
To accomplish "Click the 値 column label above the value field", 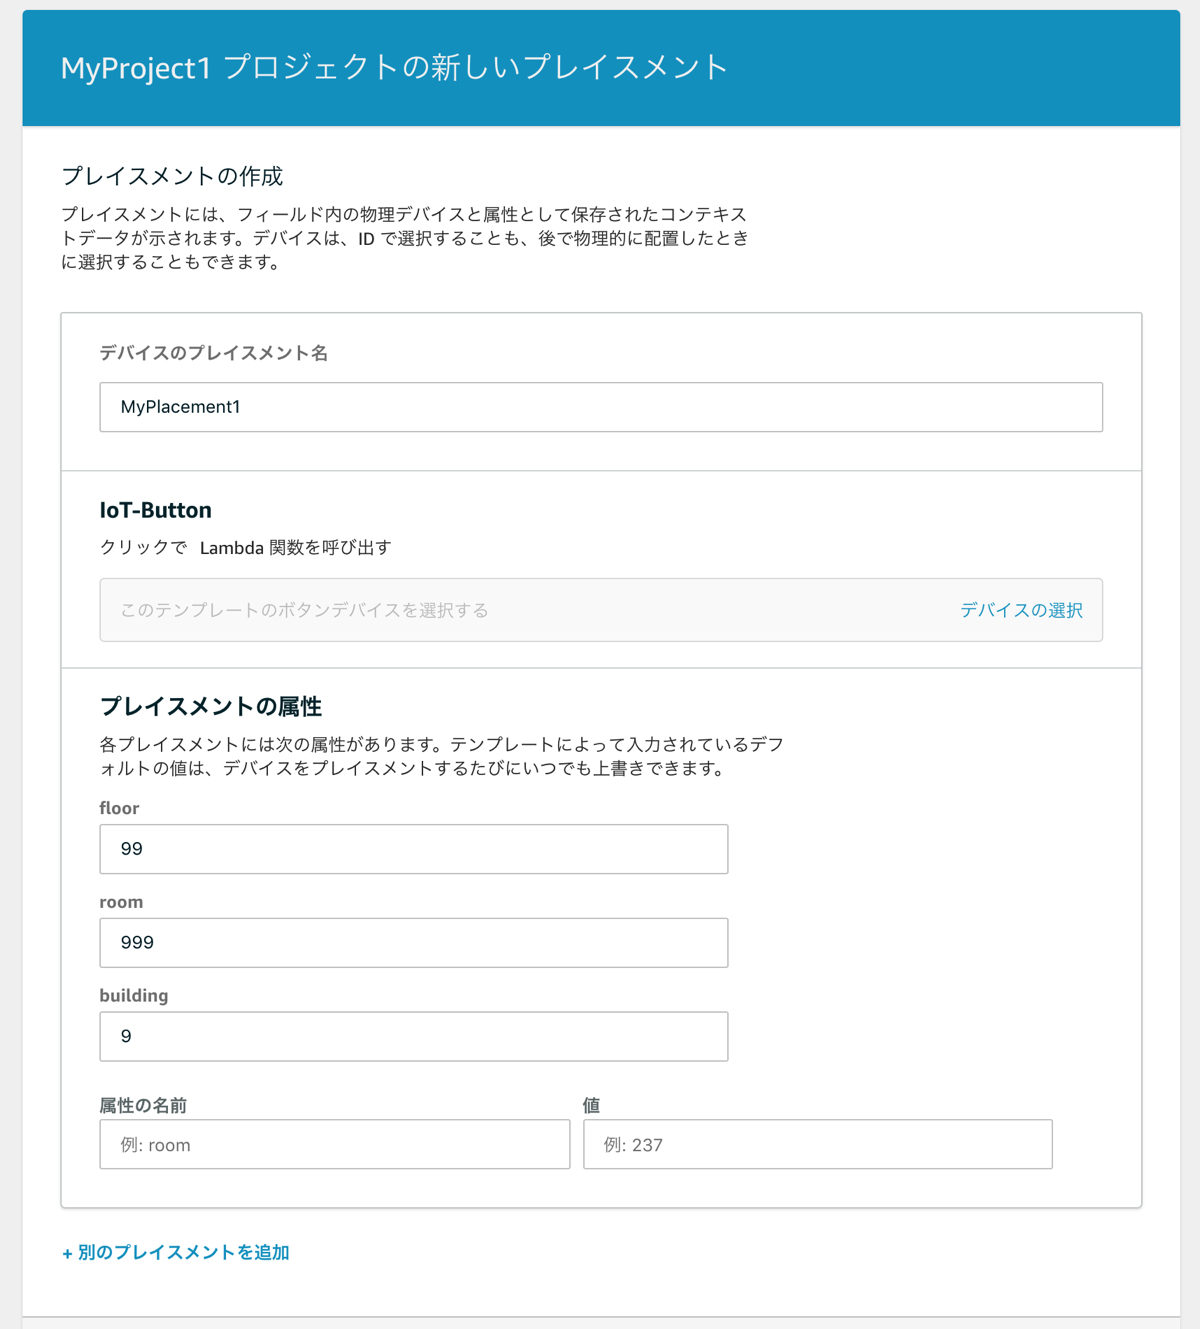I will 589,1104.
